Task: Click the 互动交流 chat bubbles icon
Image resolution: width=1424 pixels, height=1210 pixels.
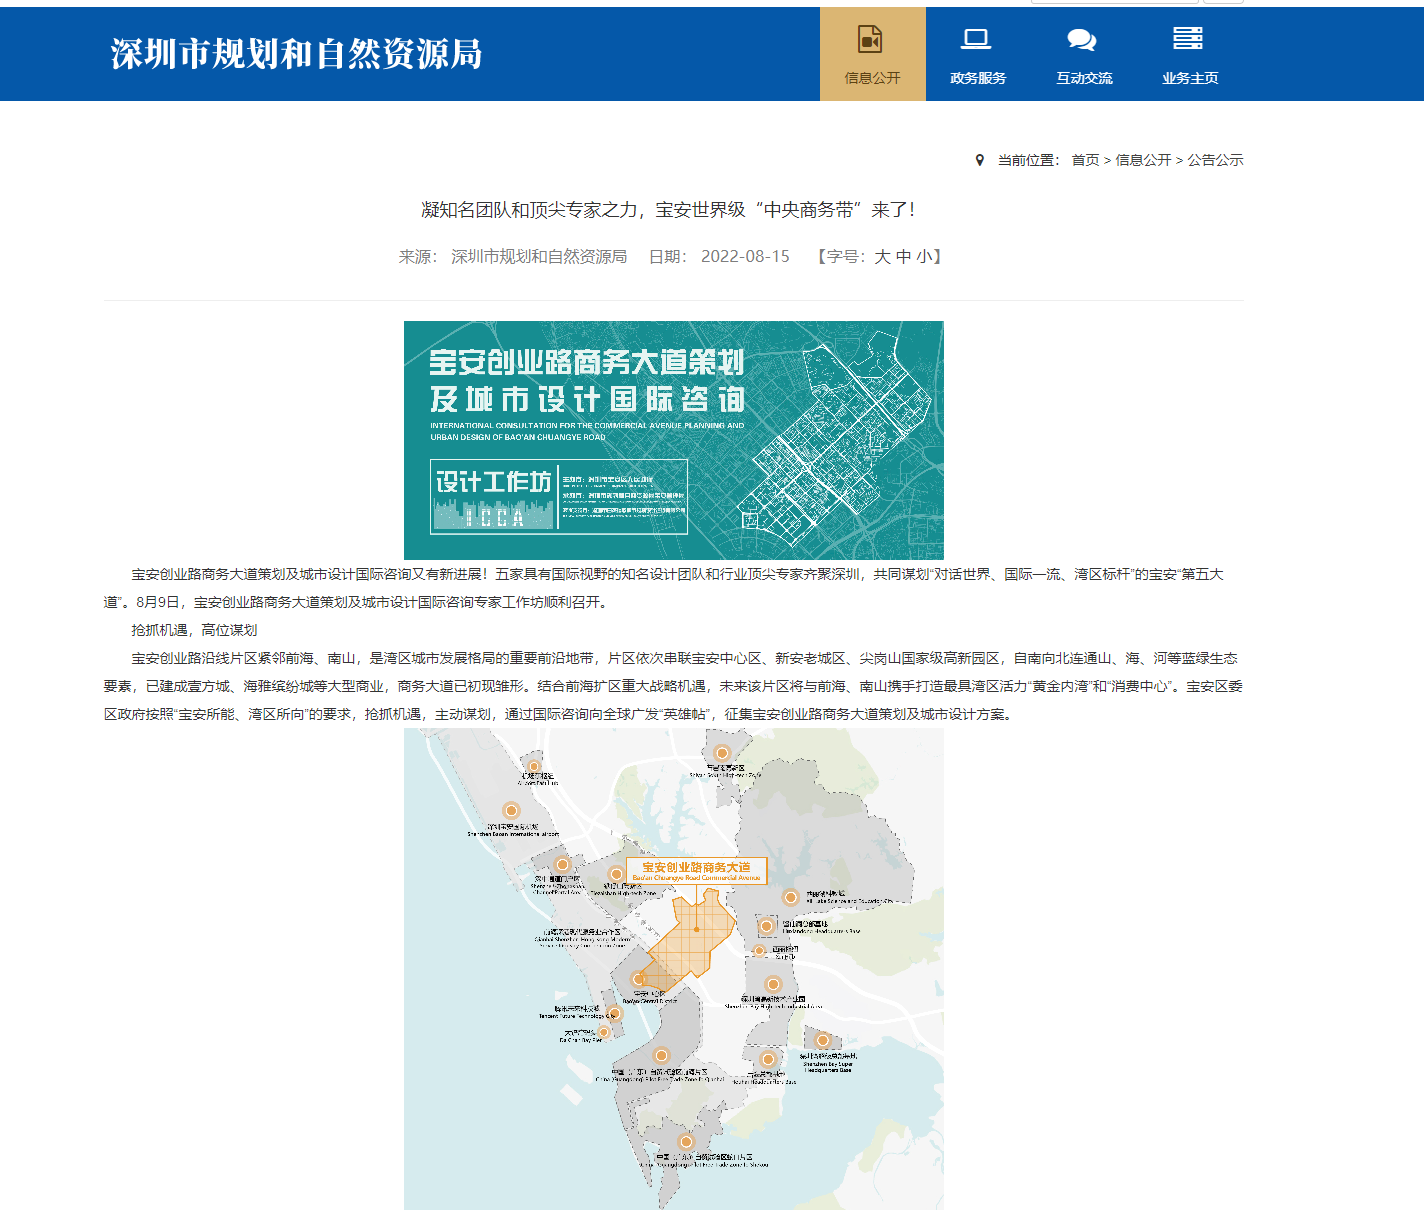Action: 1082,40
